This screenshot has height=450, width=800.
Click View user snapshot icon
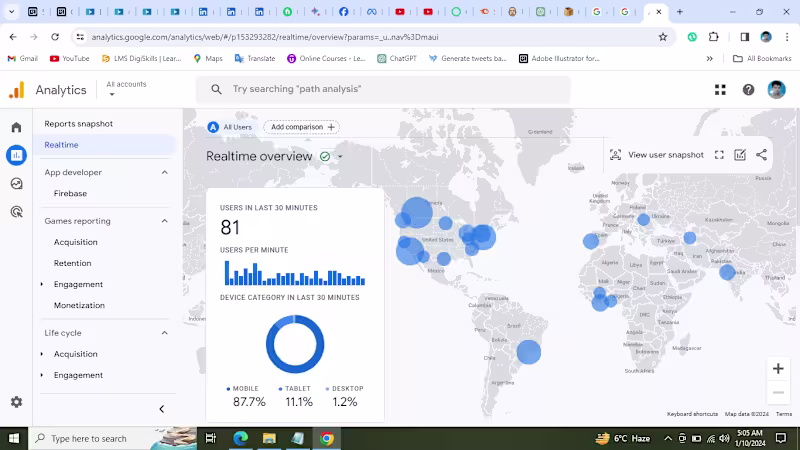pyautogui.click(x=615, y=155)
